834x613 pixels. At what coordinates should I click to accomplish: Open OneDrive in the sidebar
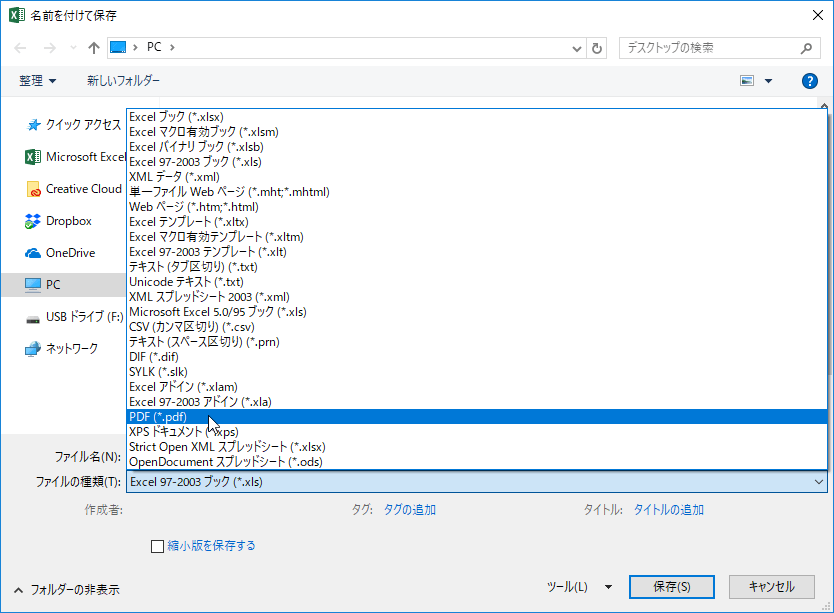[60, 253]
